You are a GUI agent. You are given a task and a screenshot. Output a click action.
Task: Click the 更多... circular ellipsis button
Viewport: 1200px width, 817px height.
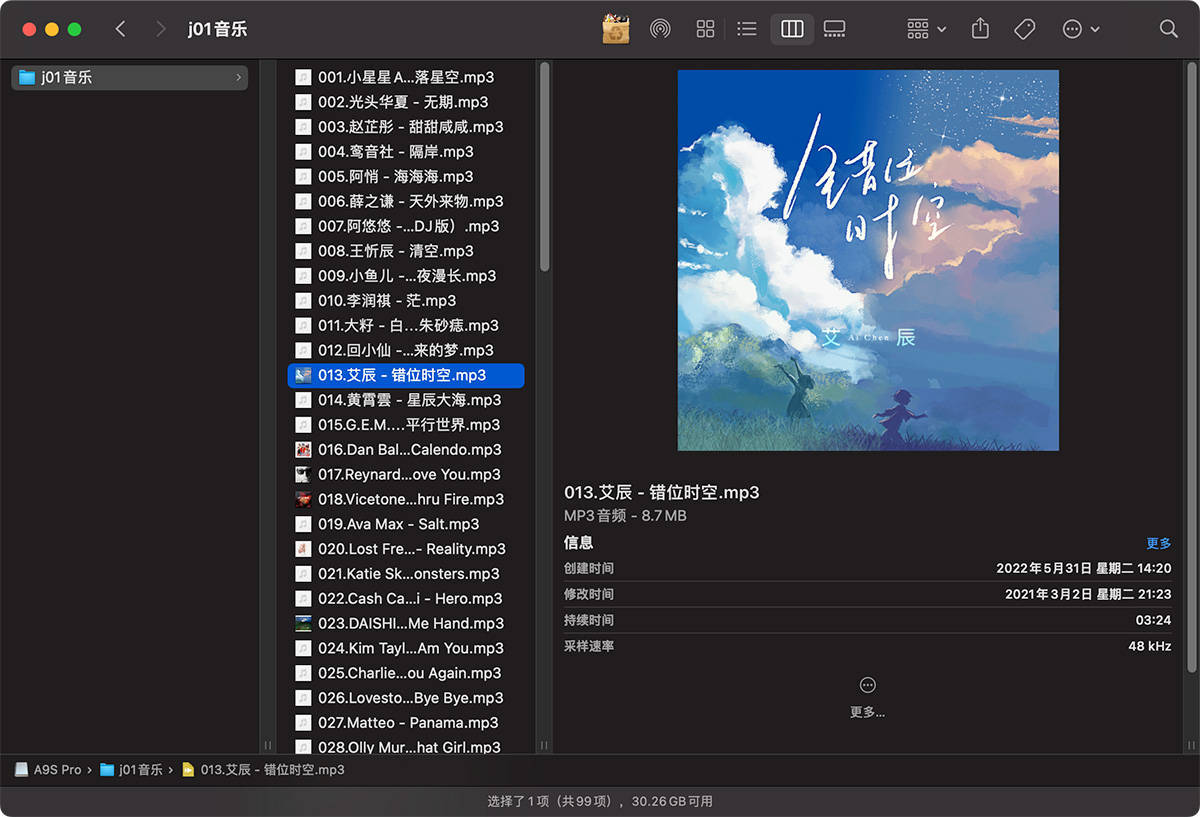(867, 686)
